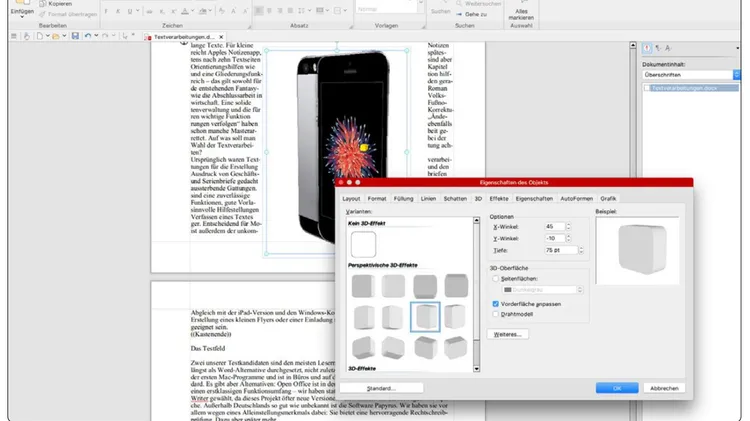Toggle strikethrough formatting icon

150,11
